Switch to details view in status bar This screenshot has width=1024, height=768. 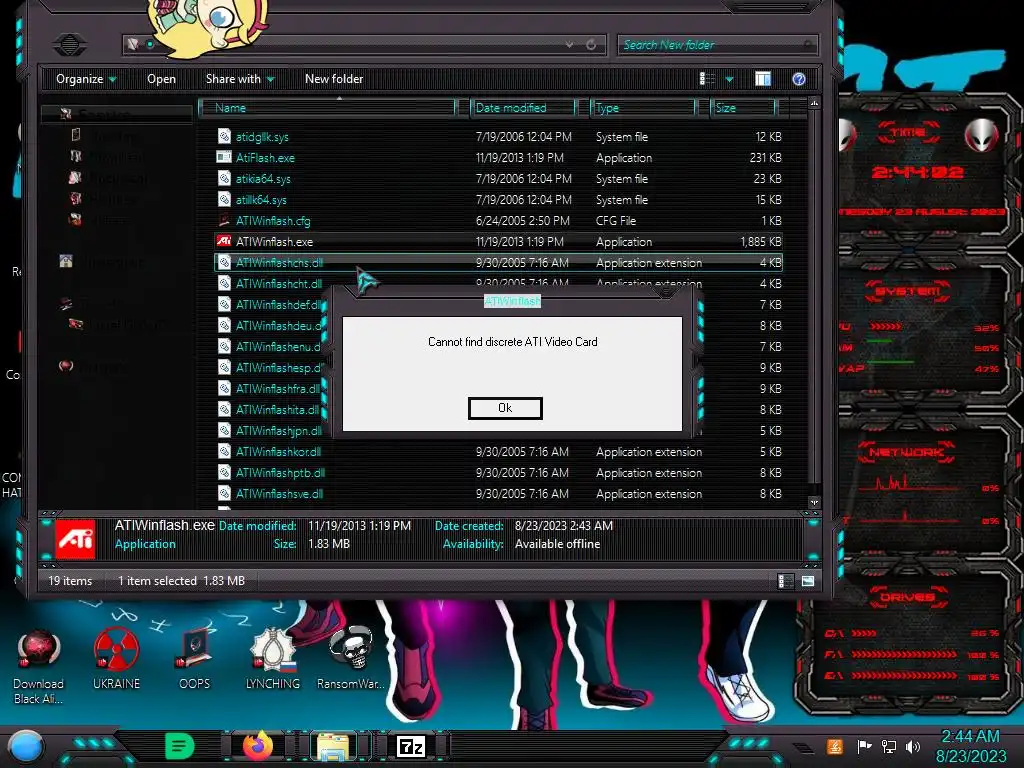(x=786, y=581)
